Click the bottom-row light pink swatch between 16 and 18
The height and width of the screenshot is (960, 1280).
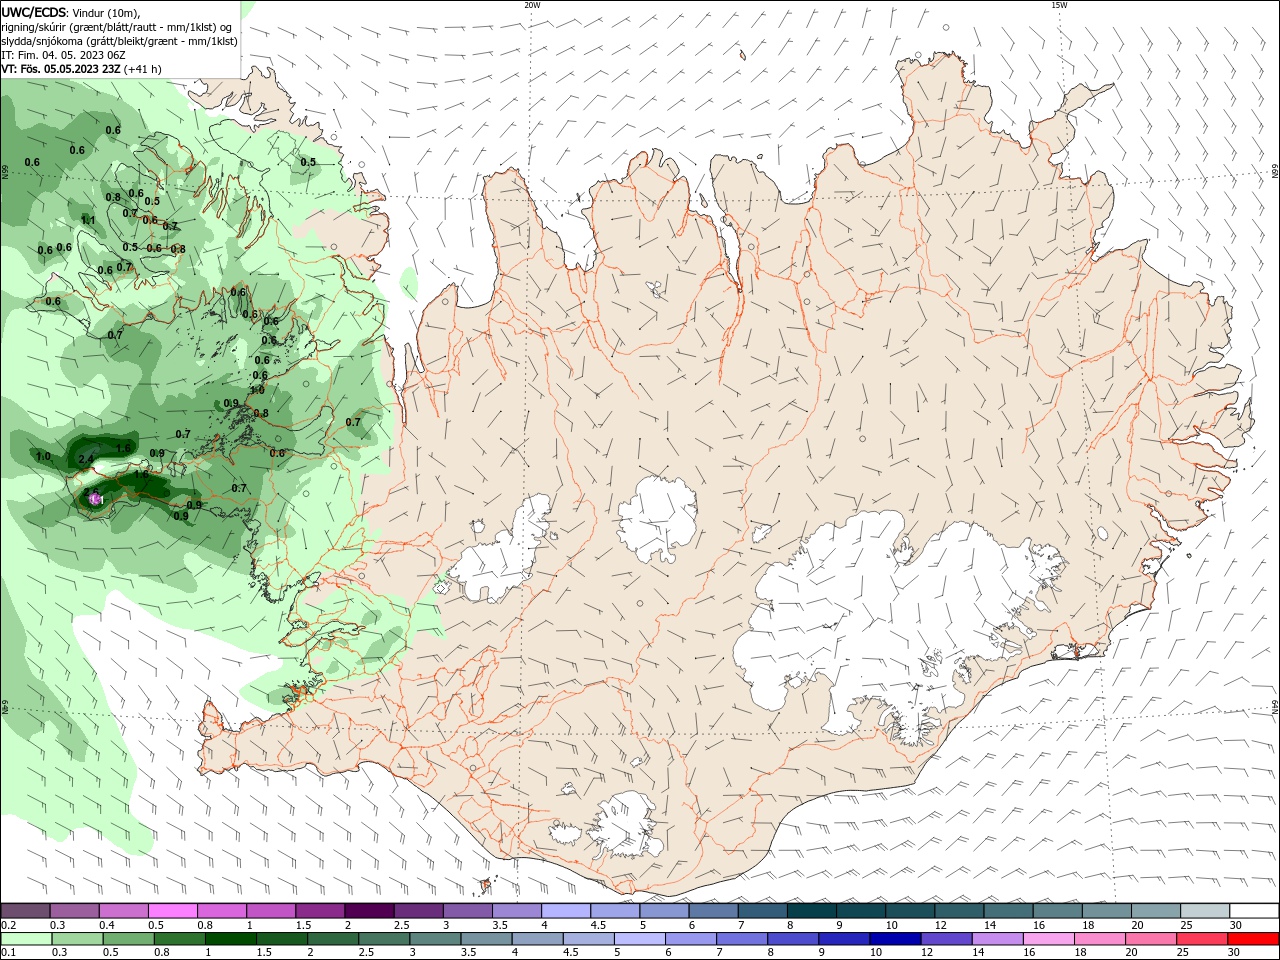(x=1047, y=939)
